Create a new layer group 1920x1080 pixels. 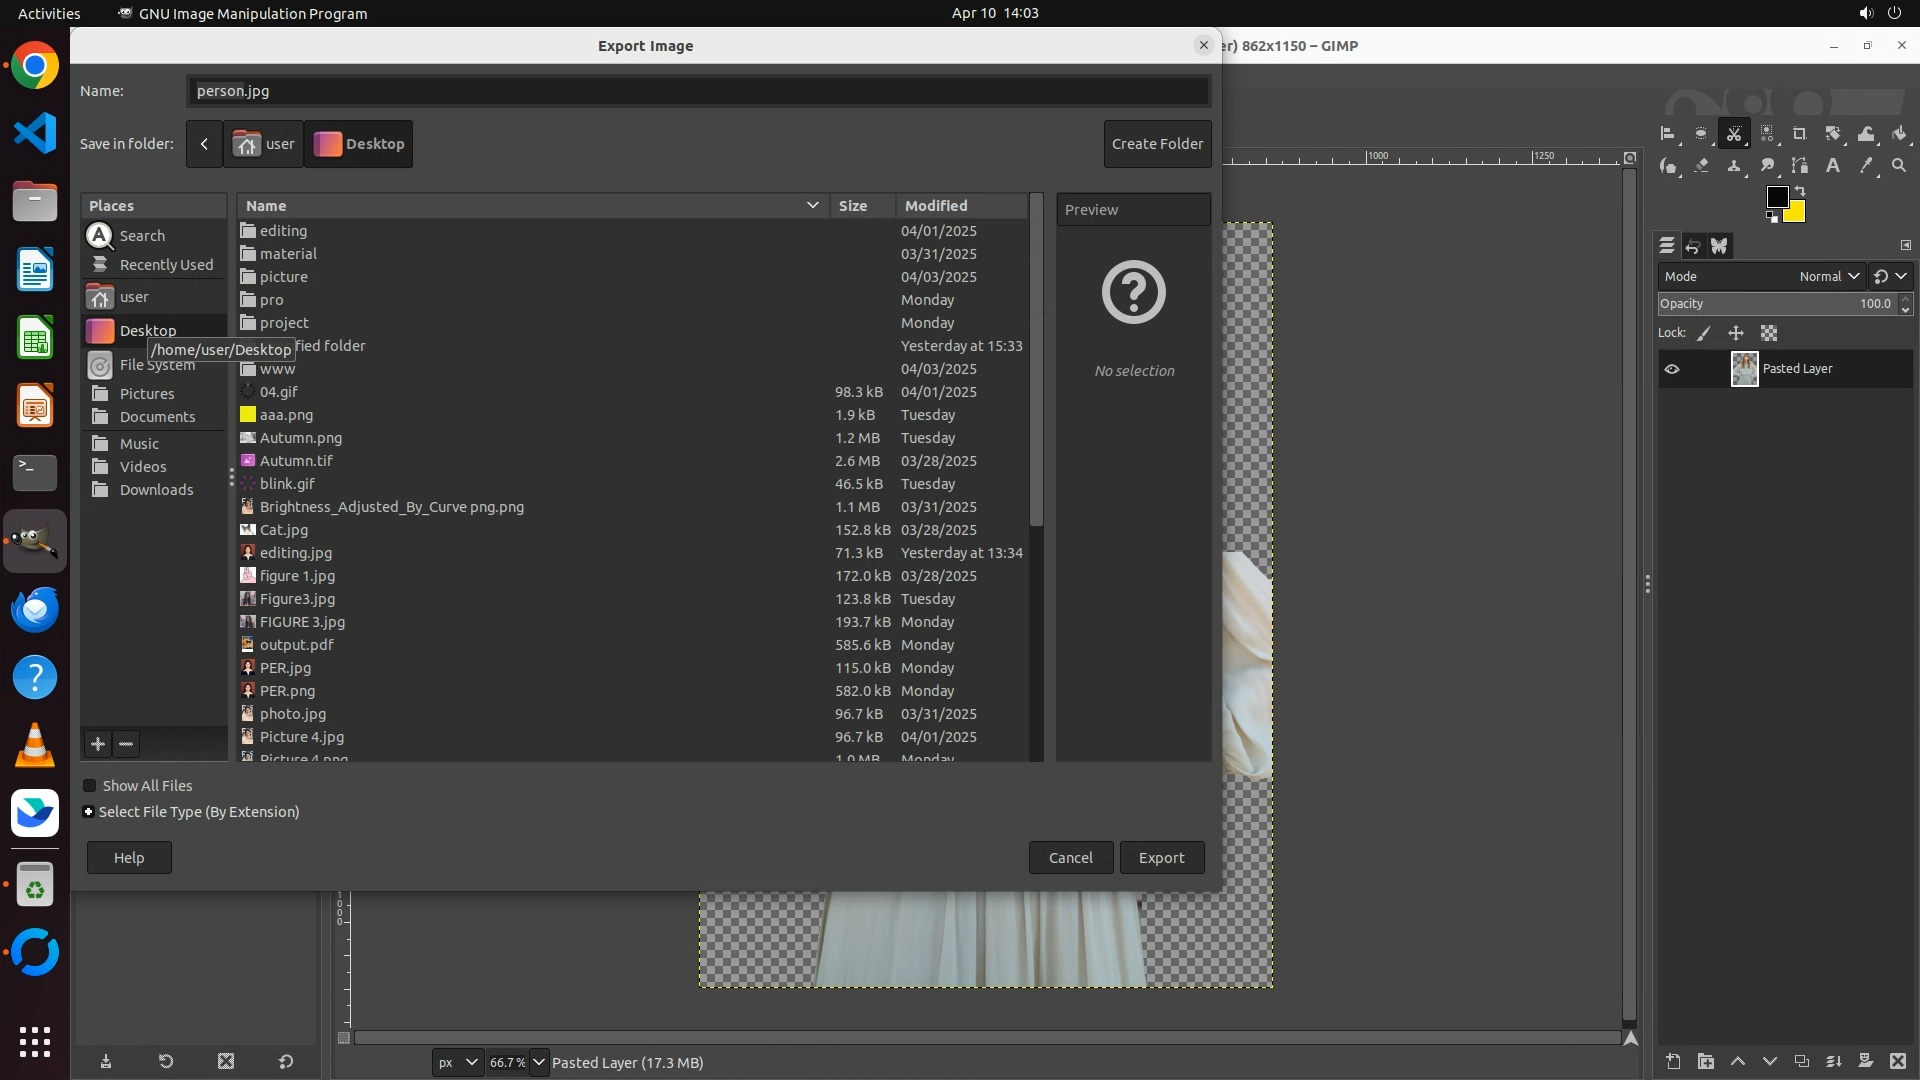click(x=1706, y=1061)
